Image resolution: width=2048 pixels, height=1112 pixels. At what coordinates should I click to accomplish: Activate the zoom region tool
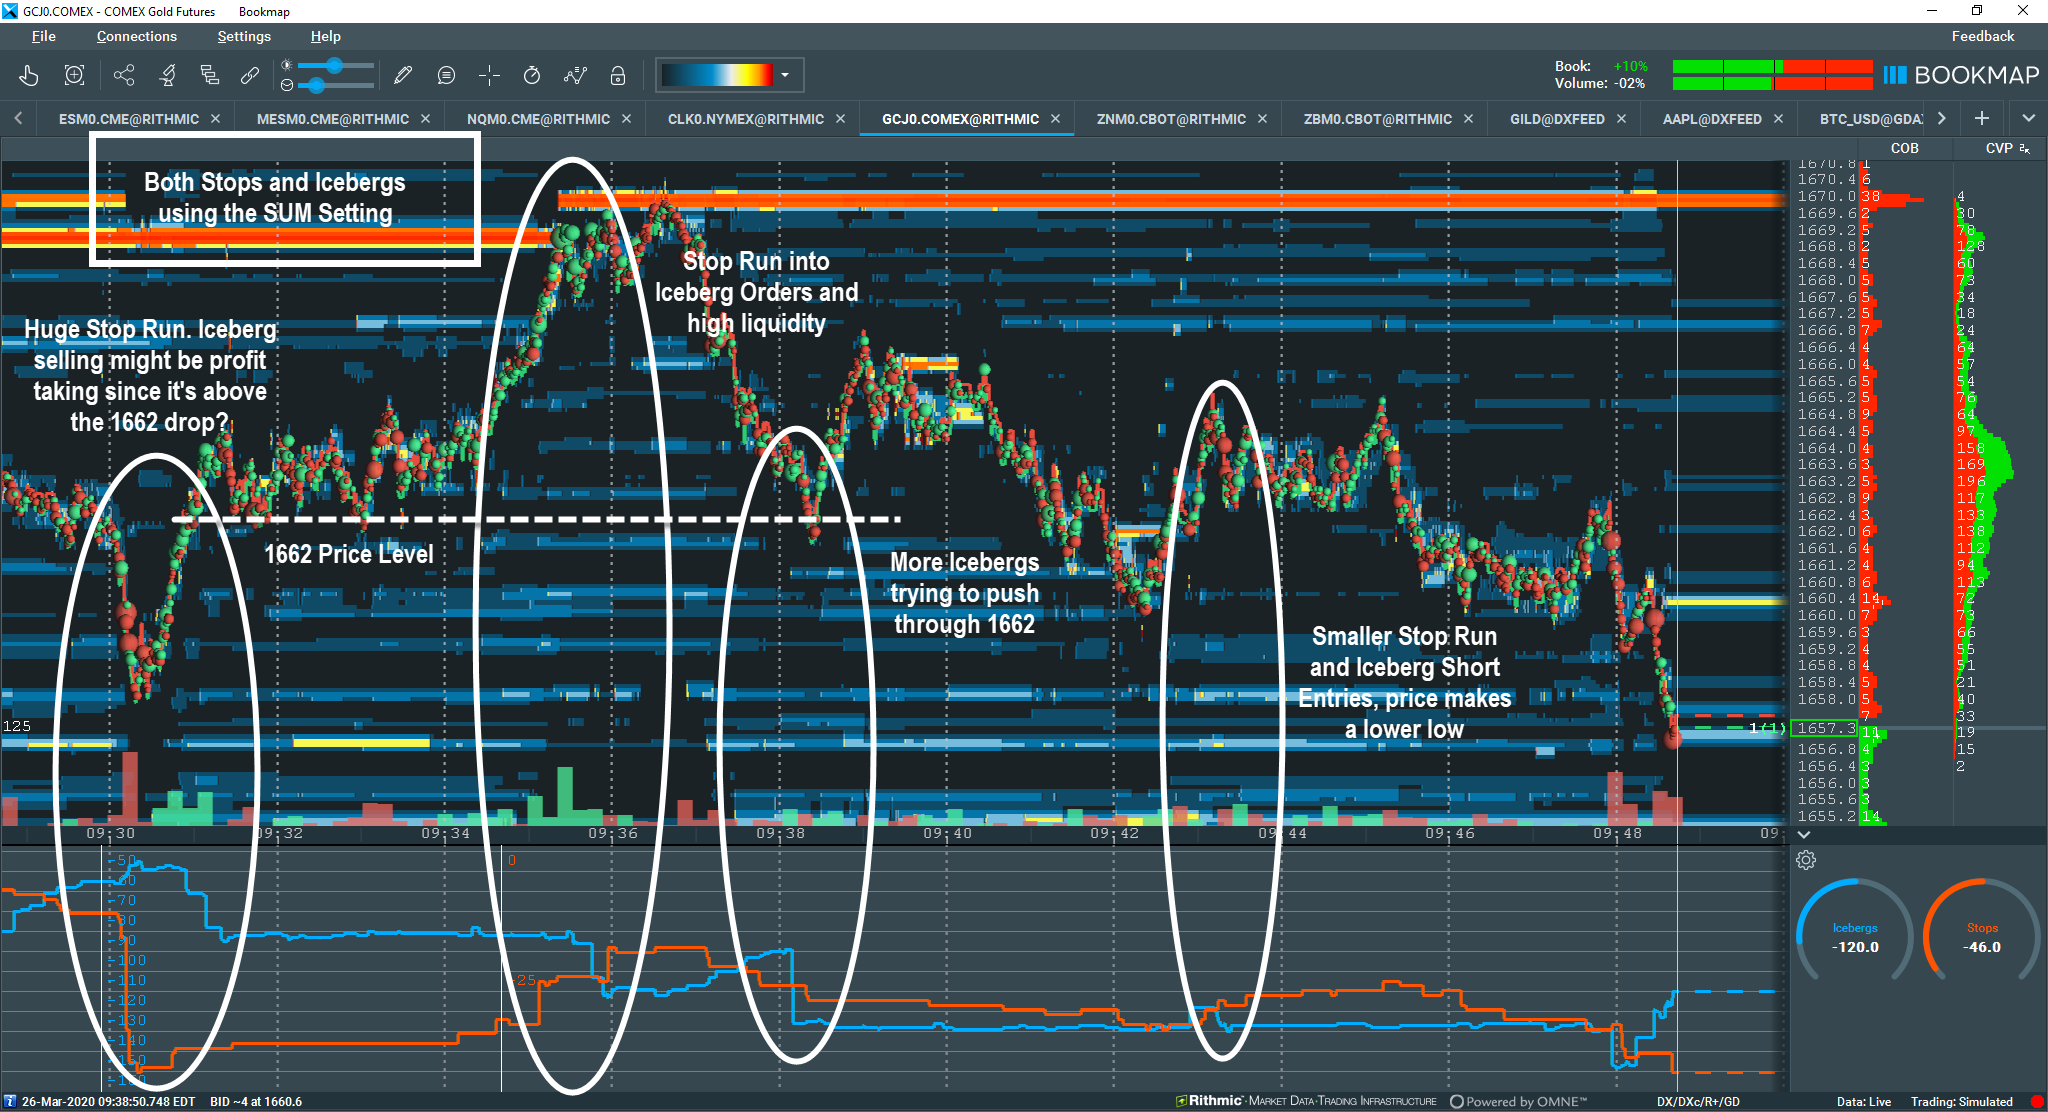tap(74, 75)
